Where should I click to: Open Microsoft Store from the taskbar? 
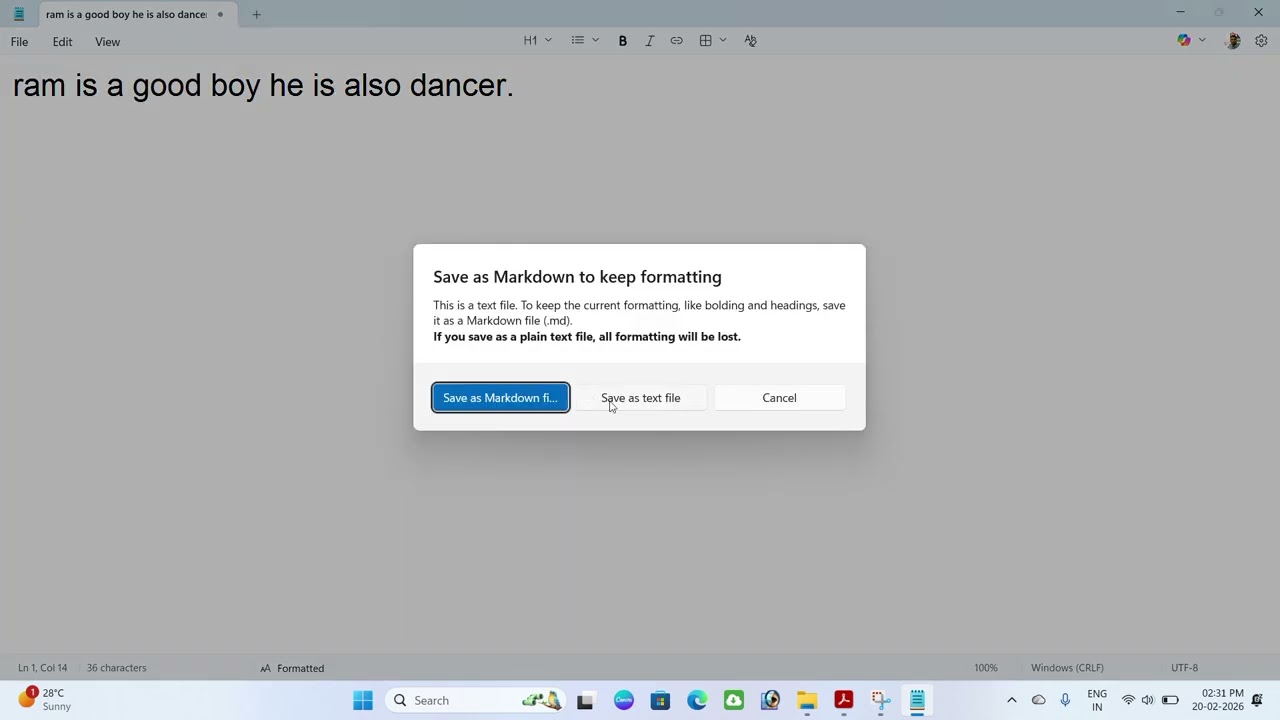pos(660,700)
